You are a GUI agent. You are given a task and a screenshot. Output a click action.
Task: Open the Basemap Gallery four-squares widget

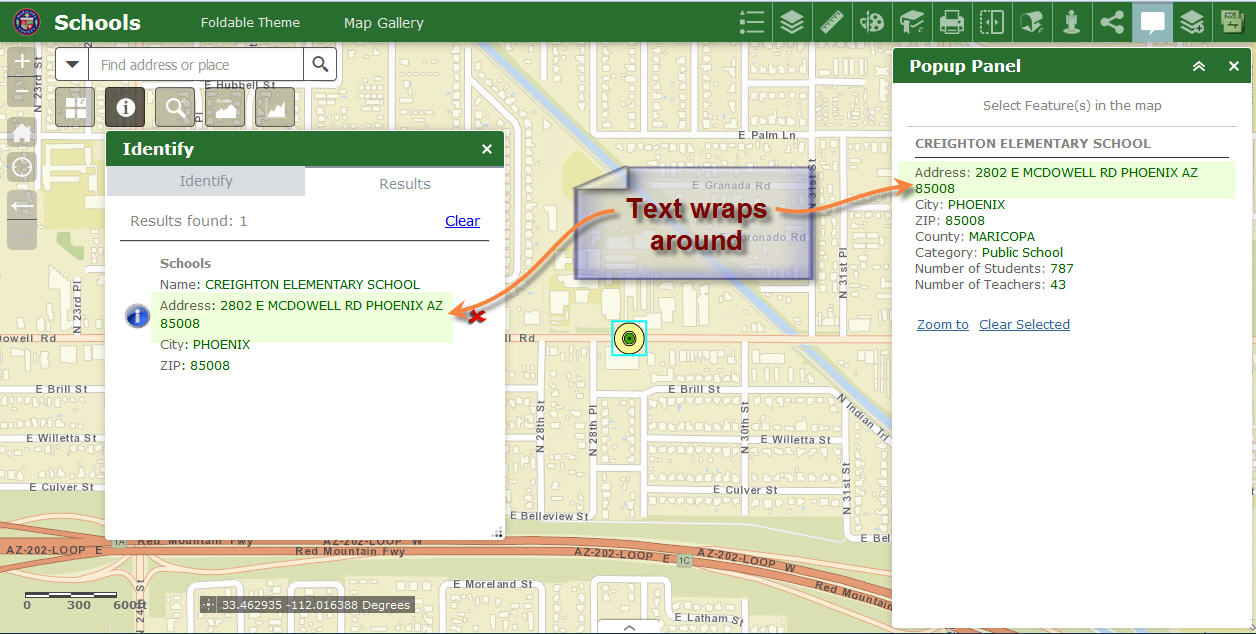click(x=75, y=107)
